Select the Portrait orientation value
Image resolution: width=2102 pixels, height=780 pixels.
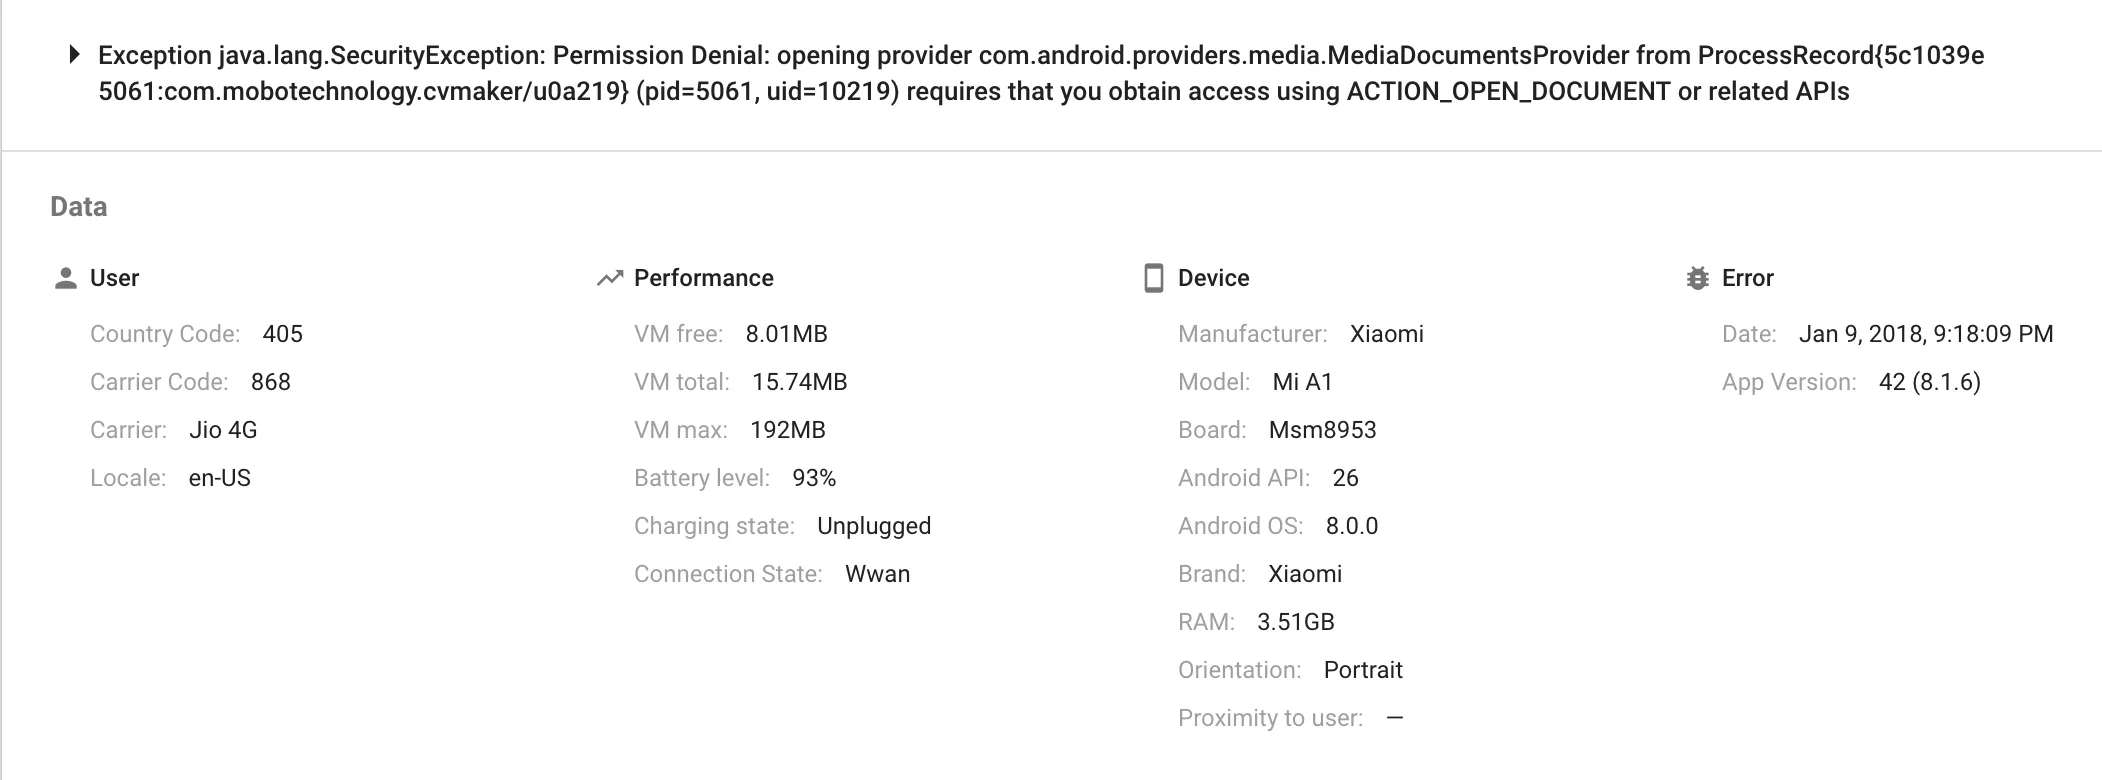1362,670
